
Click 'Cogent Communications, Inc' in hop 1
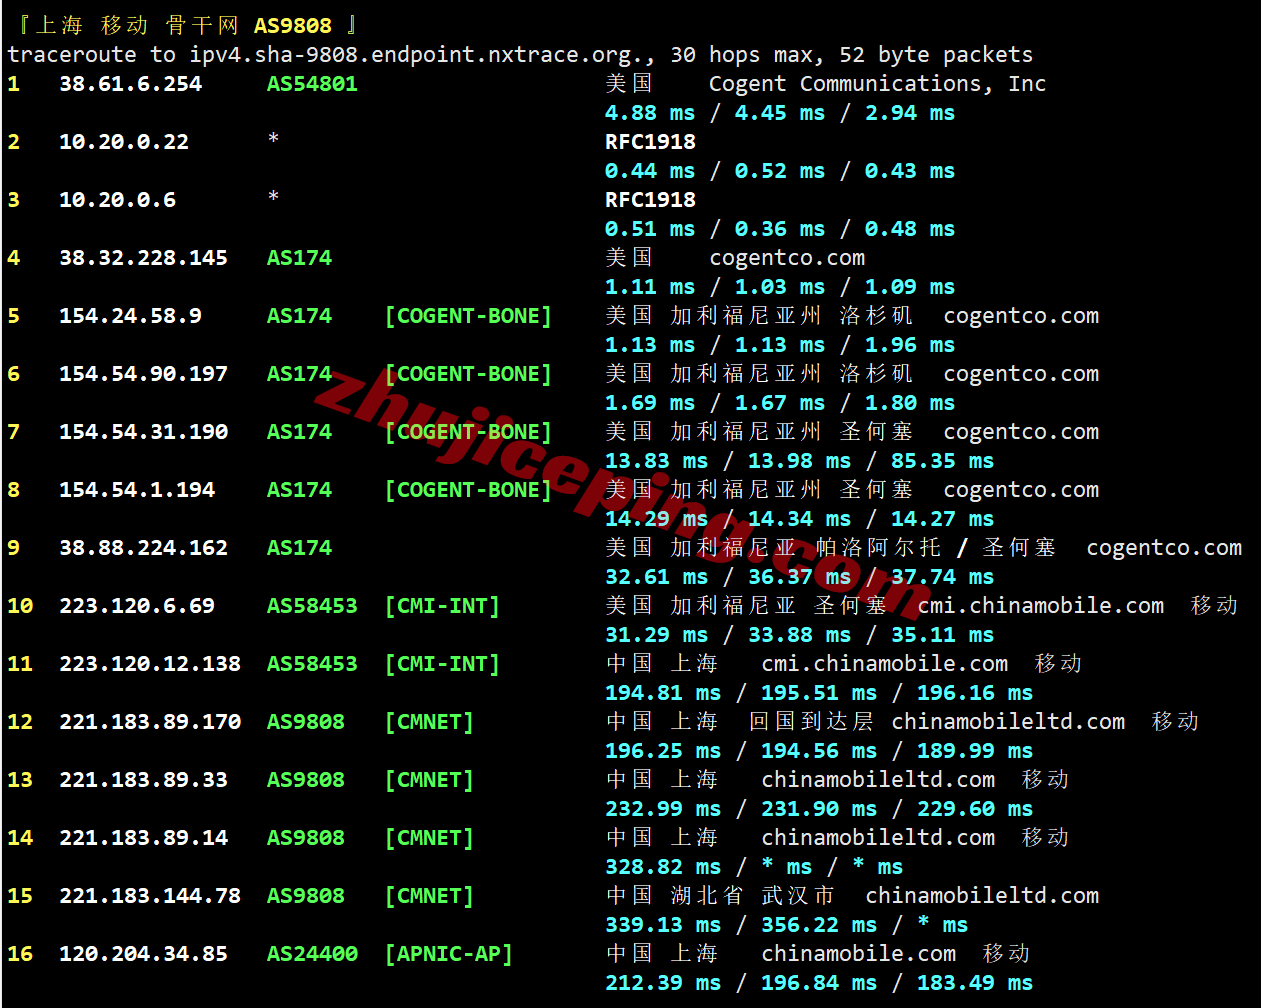pyautogui.click(x=877, y=84)
